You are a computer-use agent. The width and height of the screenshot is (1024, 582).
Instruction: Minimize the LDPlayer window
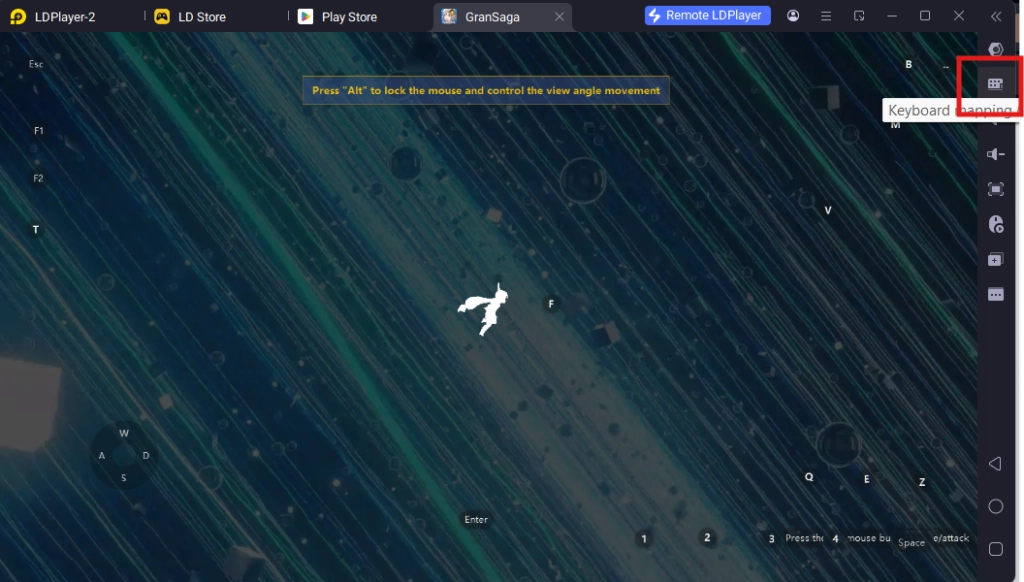coord(892,16)
